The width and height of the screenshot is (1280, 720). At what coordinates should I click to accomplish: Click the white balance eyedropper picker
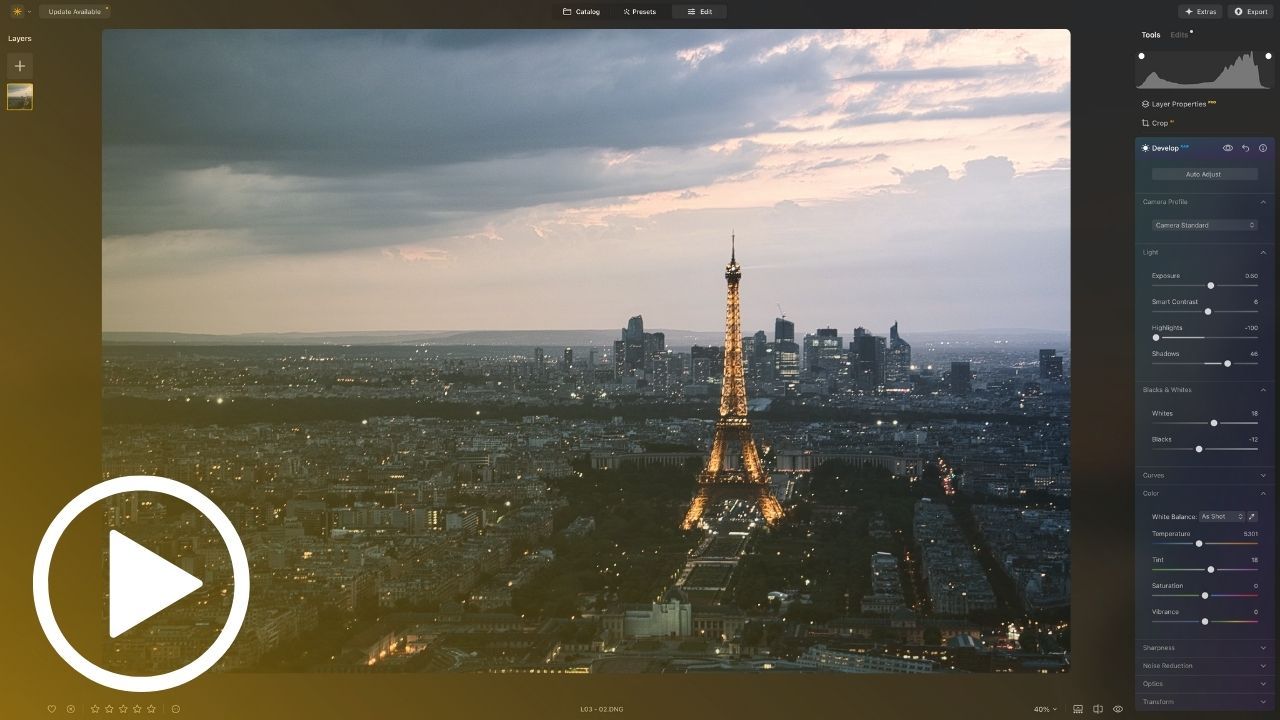tap(1252, 517)
